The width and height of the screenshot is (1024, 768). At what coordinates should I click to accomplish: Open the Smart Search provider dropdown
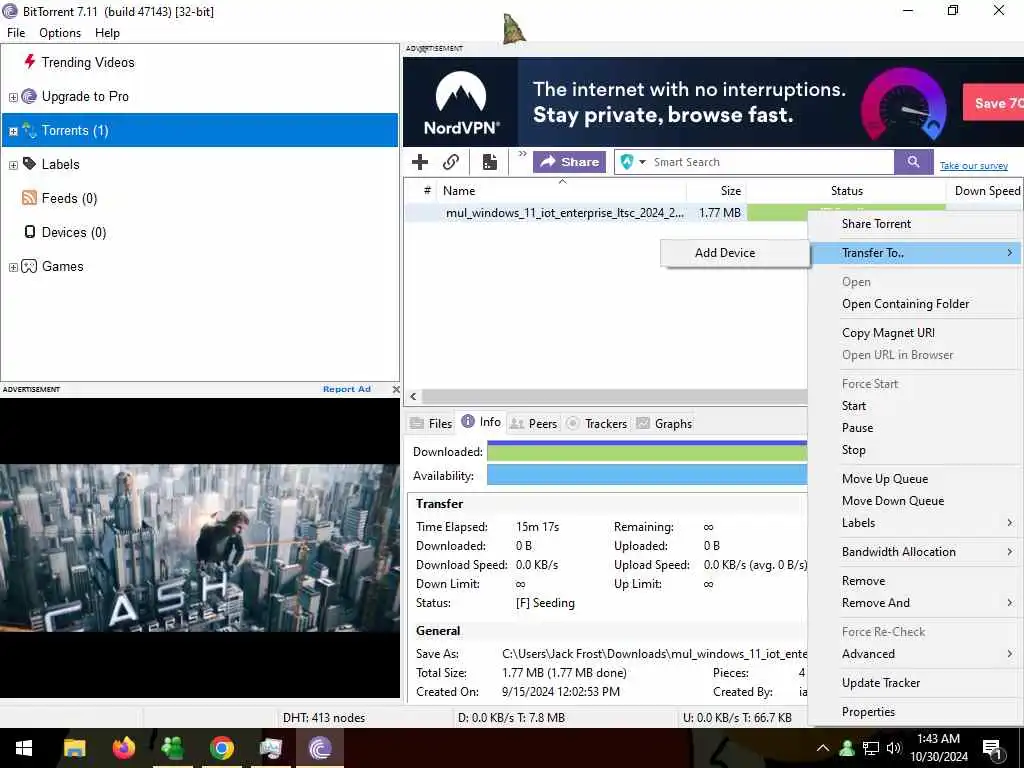[x=642, y=162]
